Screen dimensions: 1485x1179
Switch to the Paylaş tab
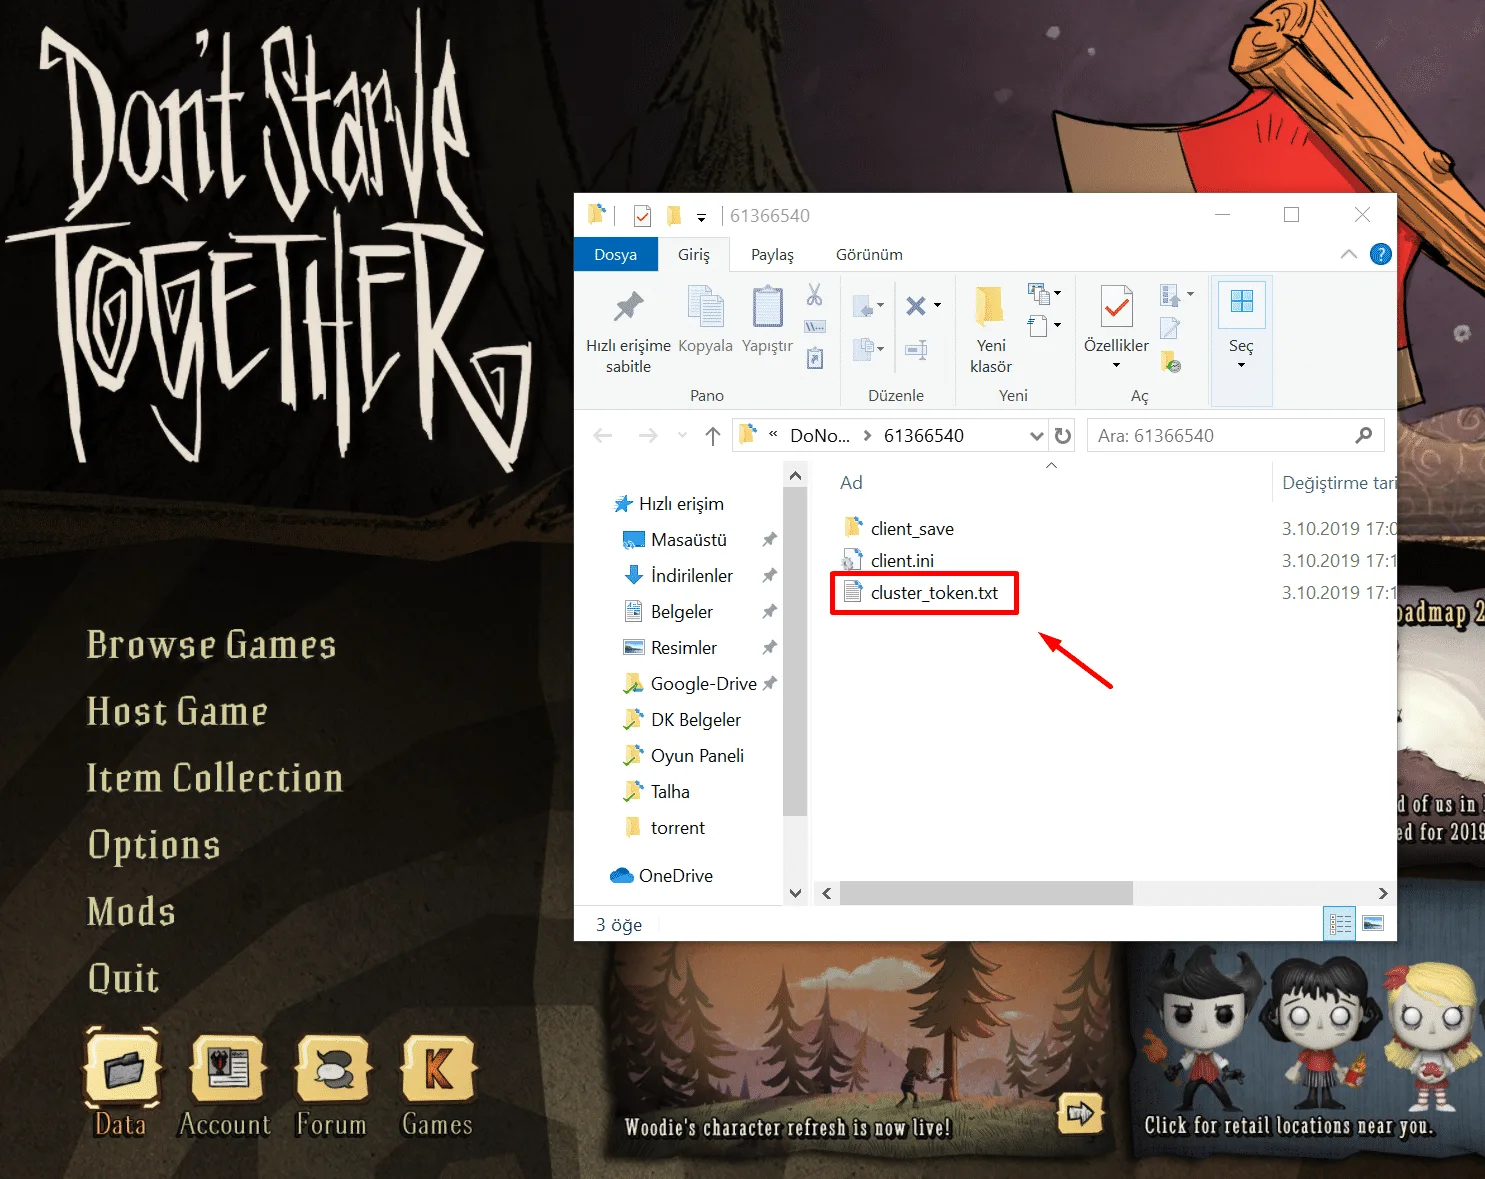click(x=772, y=254)
